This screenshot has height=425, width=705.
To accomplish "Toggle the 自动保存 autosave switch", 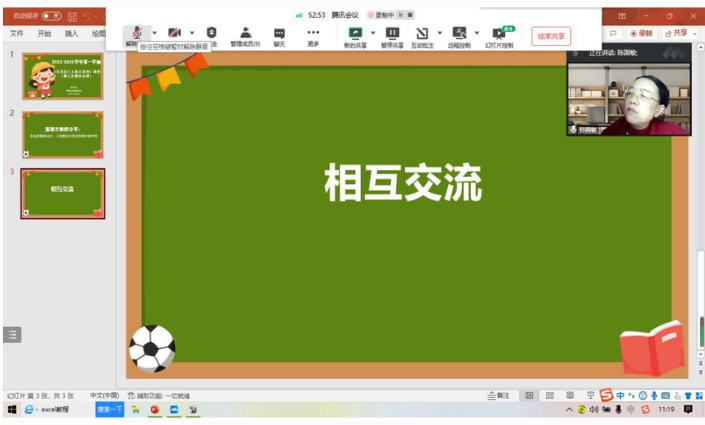I will [x=51, y=16].
